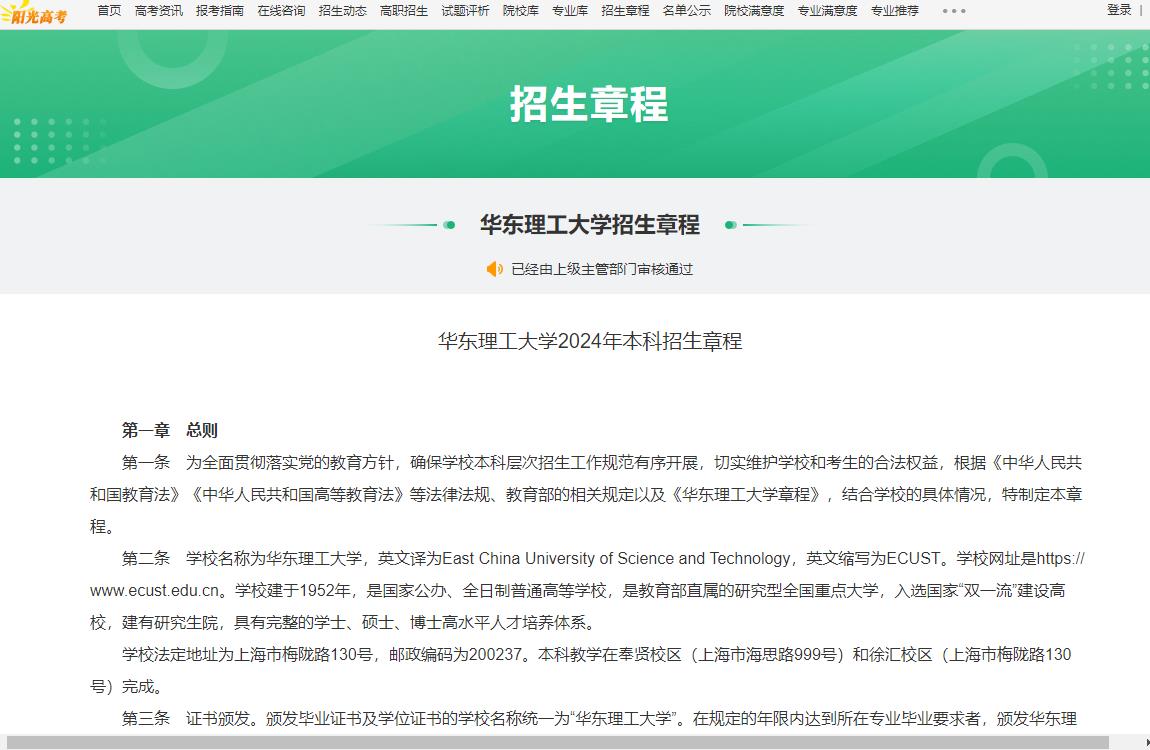Screen dimensions: 1150x750
Task: Select 专业满意度 in the top menu
Action: tap(827, 11)
